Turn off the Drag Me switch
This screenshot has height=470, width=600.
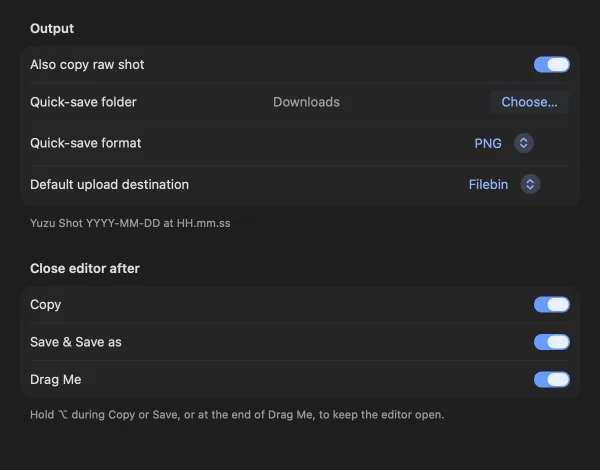click(x=551, y=380)
